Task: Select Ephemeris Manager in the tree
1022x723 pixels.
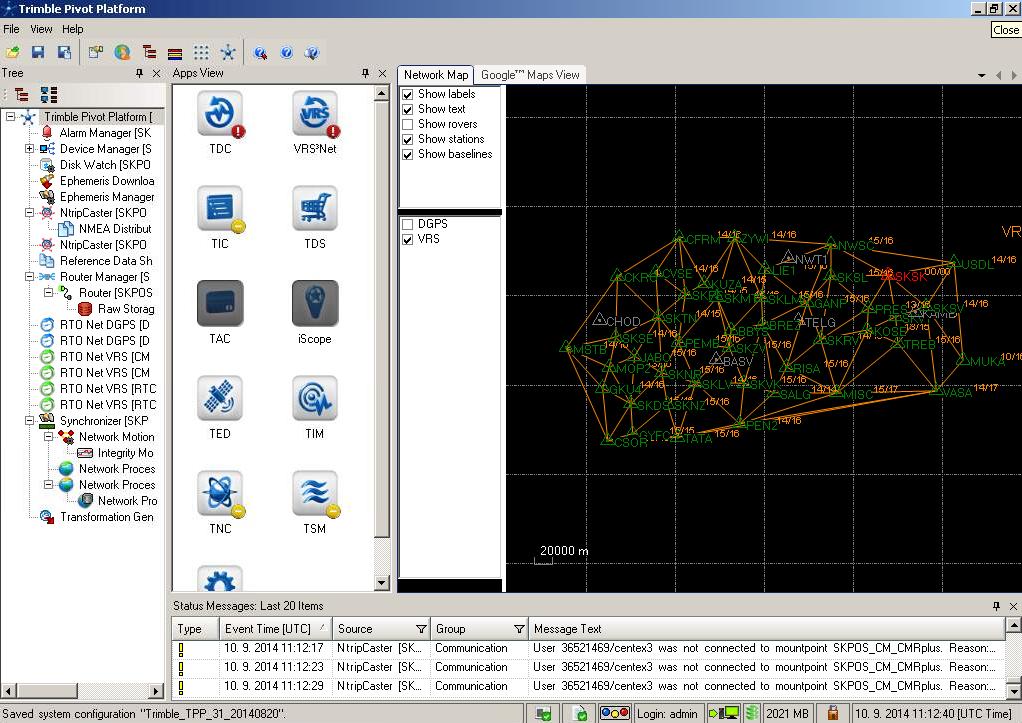Action: (x=107, y=197)
